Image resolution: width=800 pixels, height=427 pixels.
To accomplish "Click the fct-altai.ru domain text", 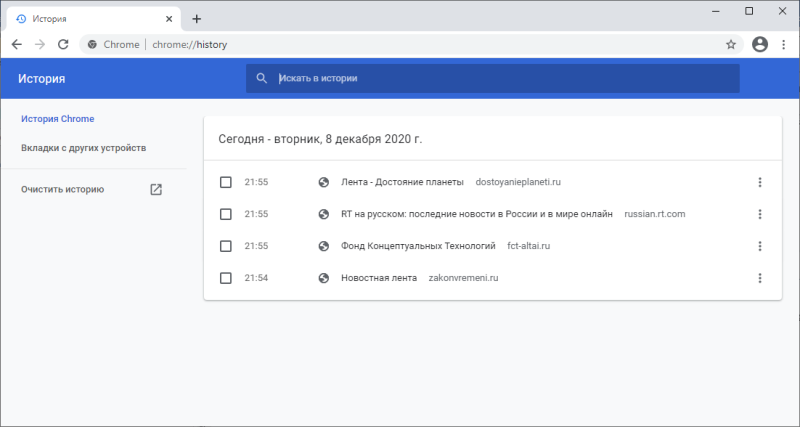I will (x=529, y=246).
